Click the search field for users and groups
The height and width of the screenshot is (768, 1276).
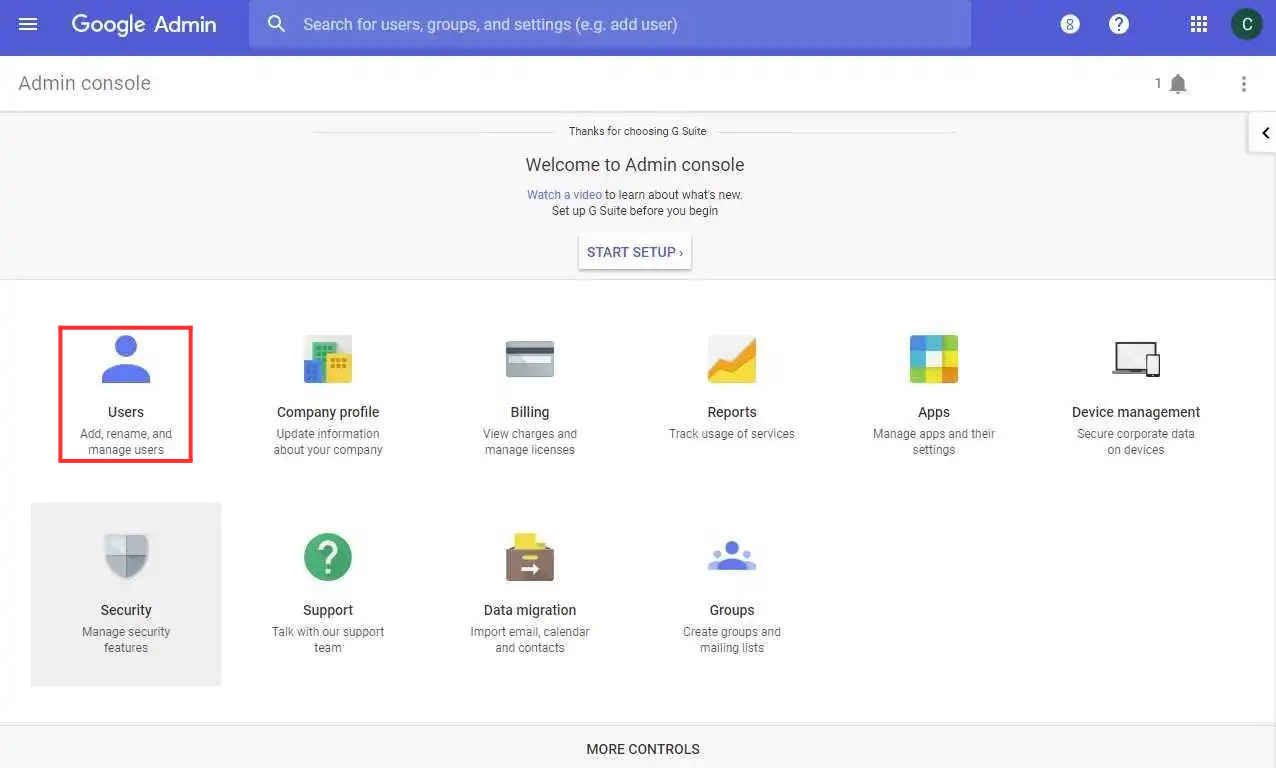620,24
